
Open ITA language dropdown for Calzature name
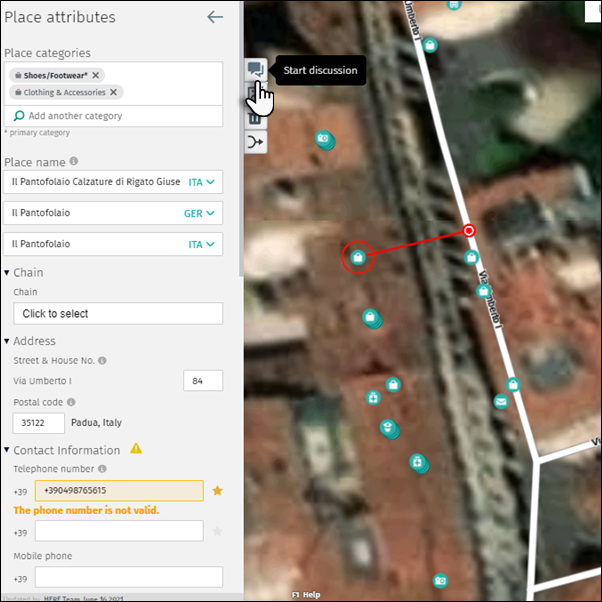click(x=201, y=182)
